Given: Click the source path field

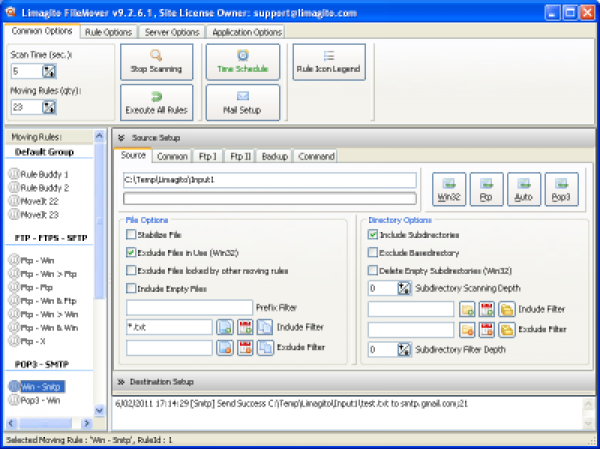Looking at the screenshot, I should click(270, 180).
